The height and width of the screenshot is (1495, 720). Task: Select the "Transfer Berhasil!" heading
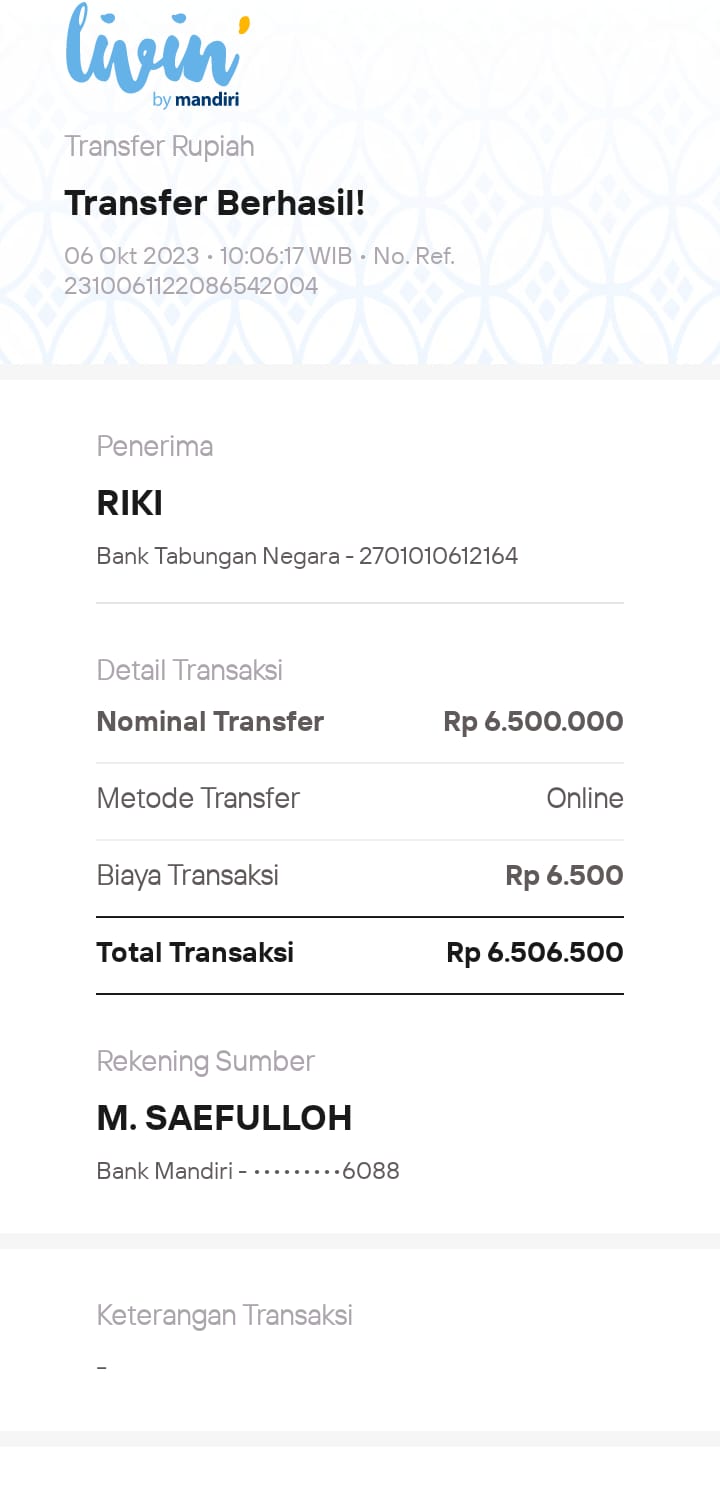pyautogui.click(x=215, y=203)
